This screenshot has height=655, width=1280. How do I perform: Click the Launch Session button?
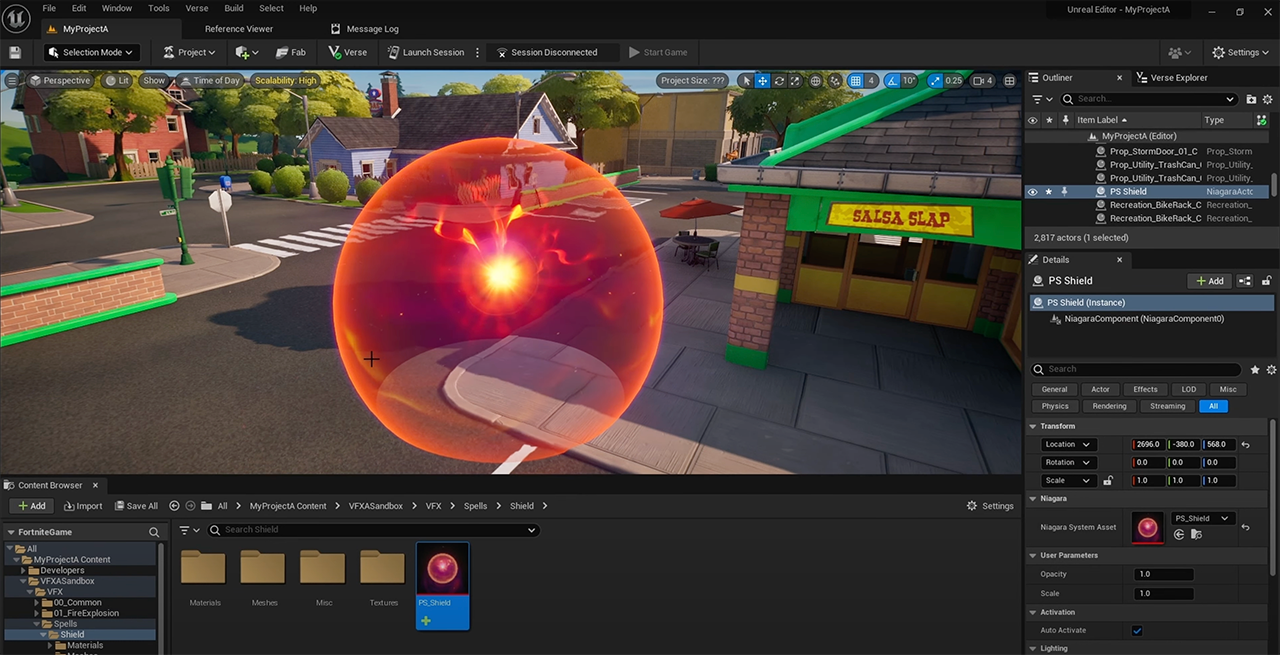(x=426, y=52)
